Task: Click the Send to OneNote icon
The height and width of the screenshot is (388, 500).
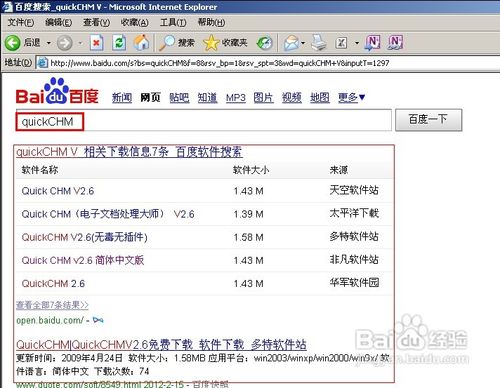Action: point(372,43)
